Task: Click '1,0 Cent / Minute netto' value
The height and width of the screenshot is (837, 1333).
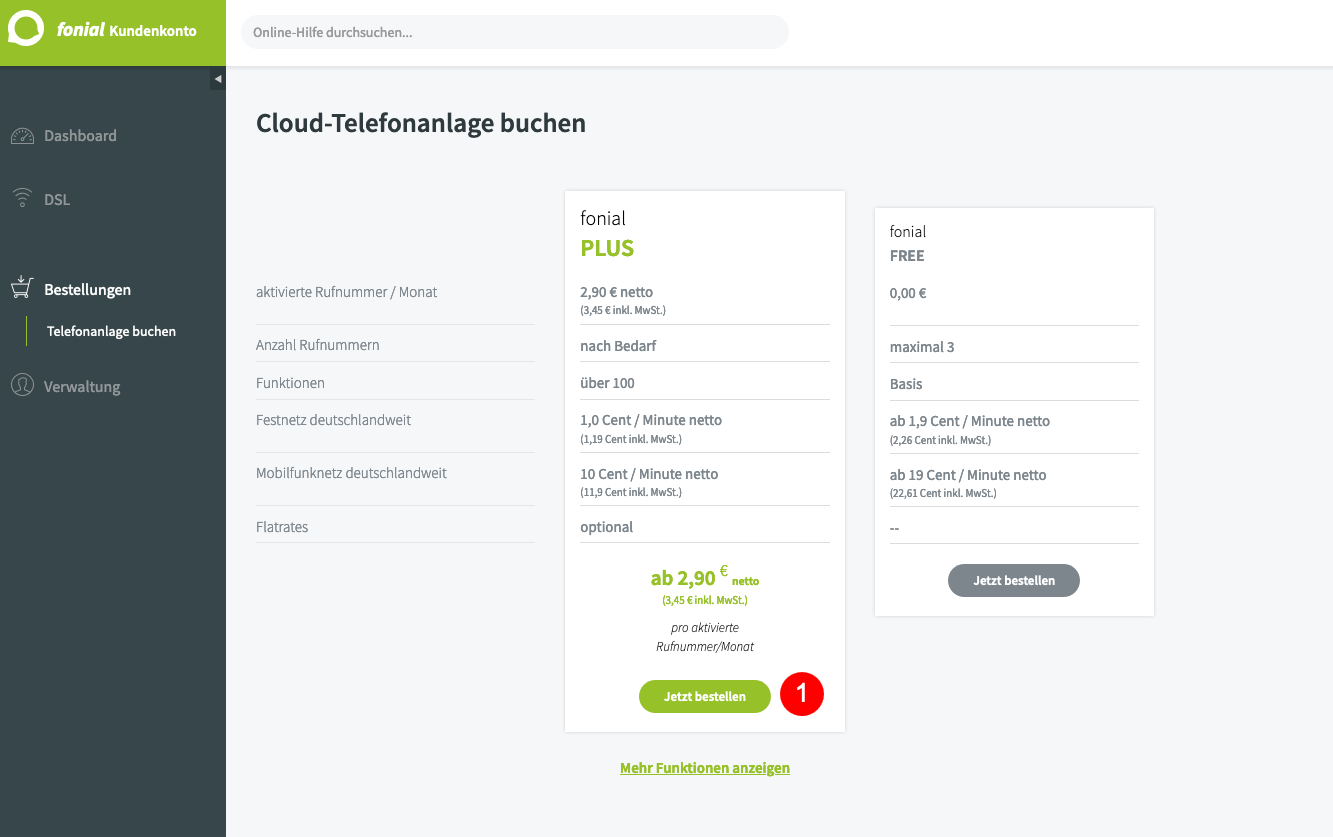Action: coord(651,420)
